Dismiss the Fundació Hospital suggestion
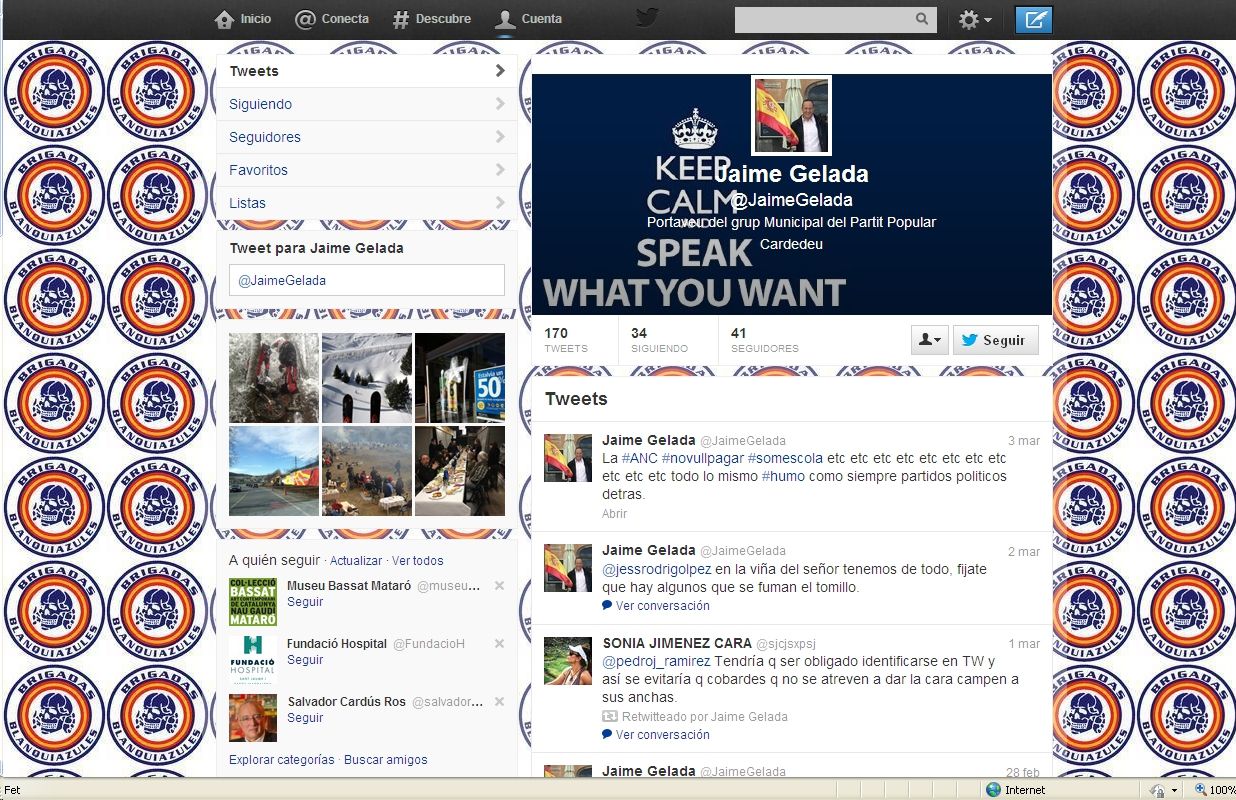 click(500, 644)
